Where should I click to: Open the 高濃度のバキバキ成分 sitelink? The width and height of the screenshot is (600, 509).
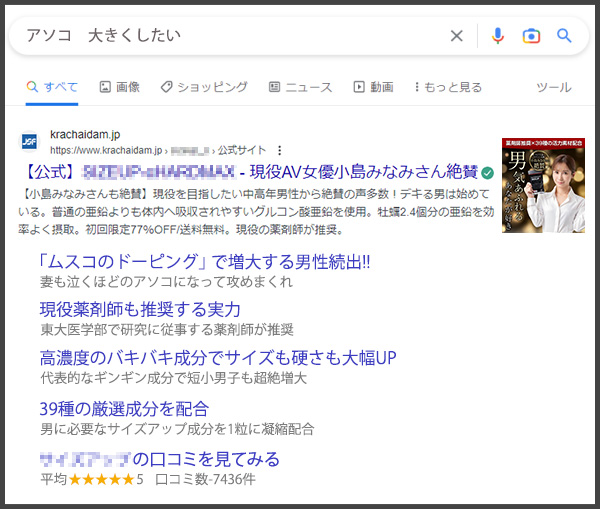[x=218, y=358]
